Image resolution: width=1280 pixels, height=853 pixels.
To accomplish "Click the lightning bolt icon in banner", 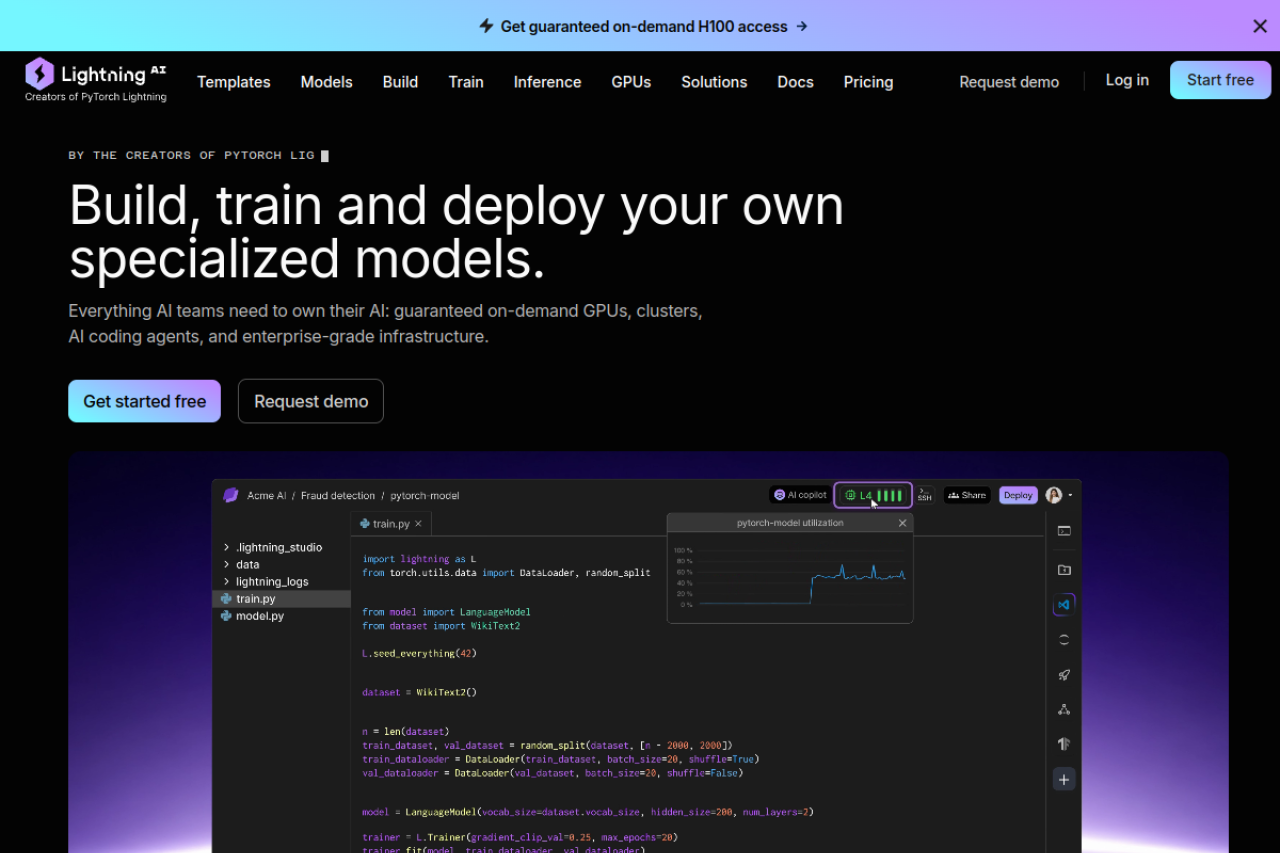I will (x=486, y=26).
